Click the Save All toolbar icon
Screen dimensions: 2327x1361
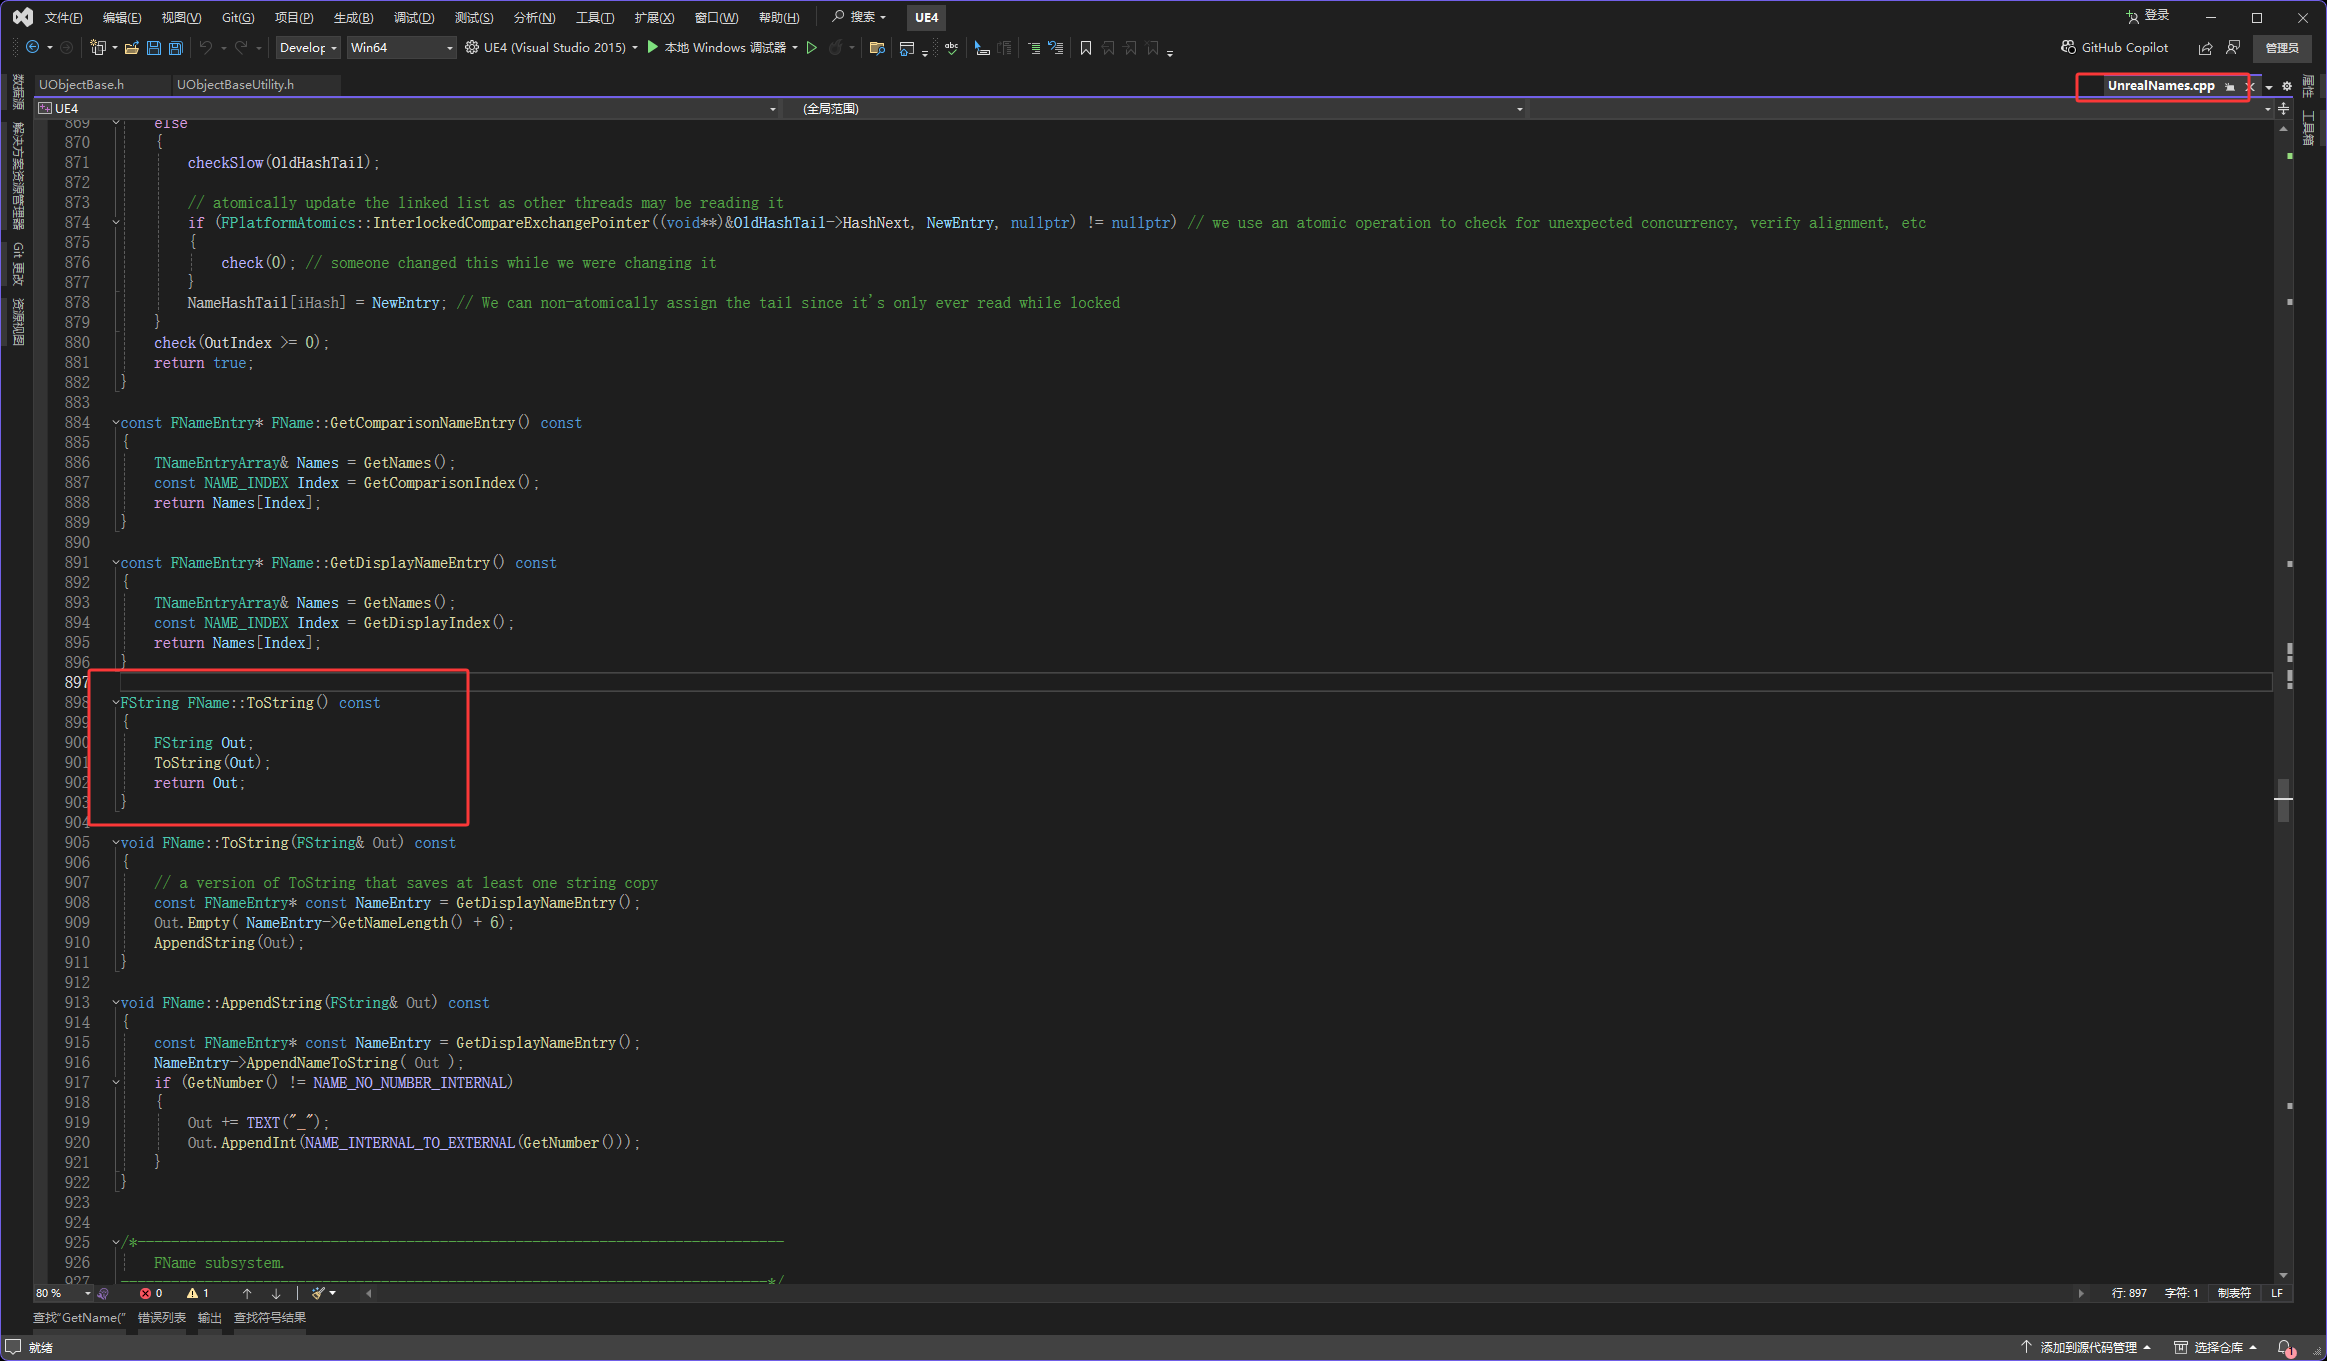point(176,48)
